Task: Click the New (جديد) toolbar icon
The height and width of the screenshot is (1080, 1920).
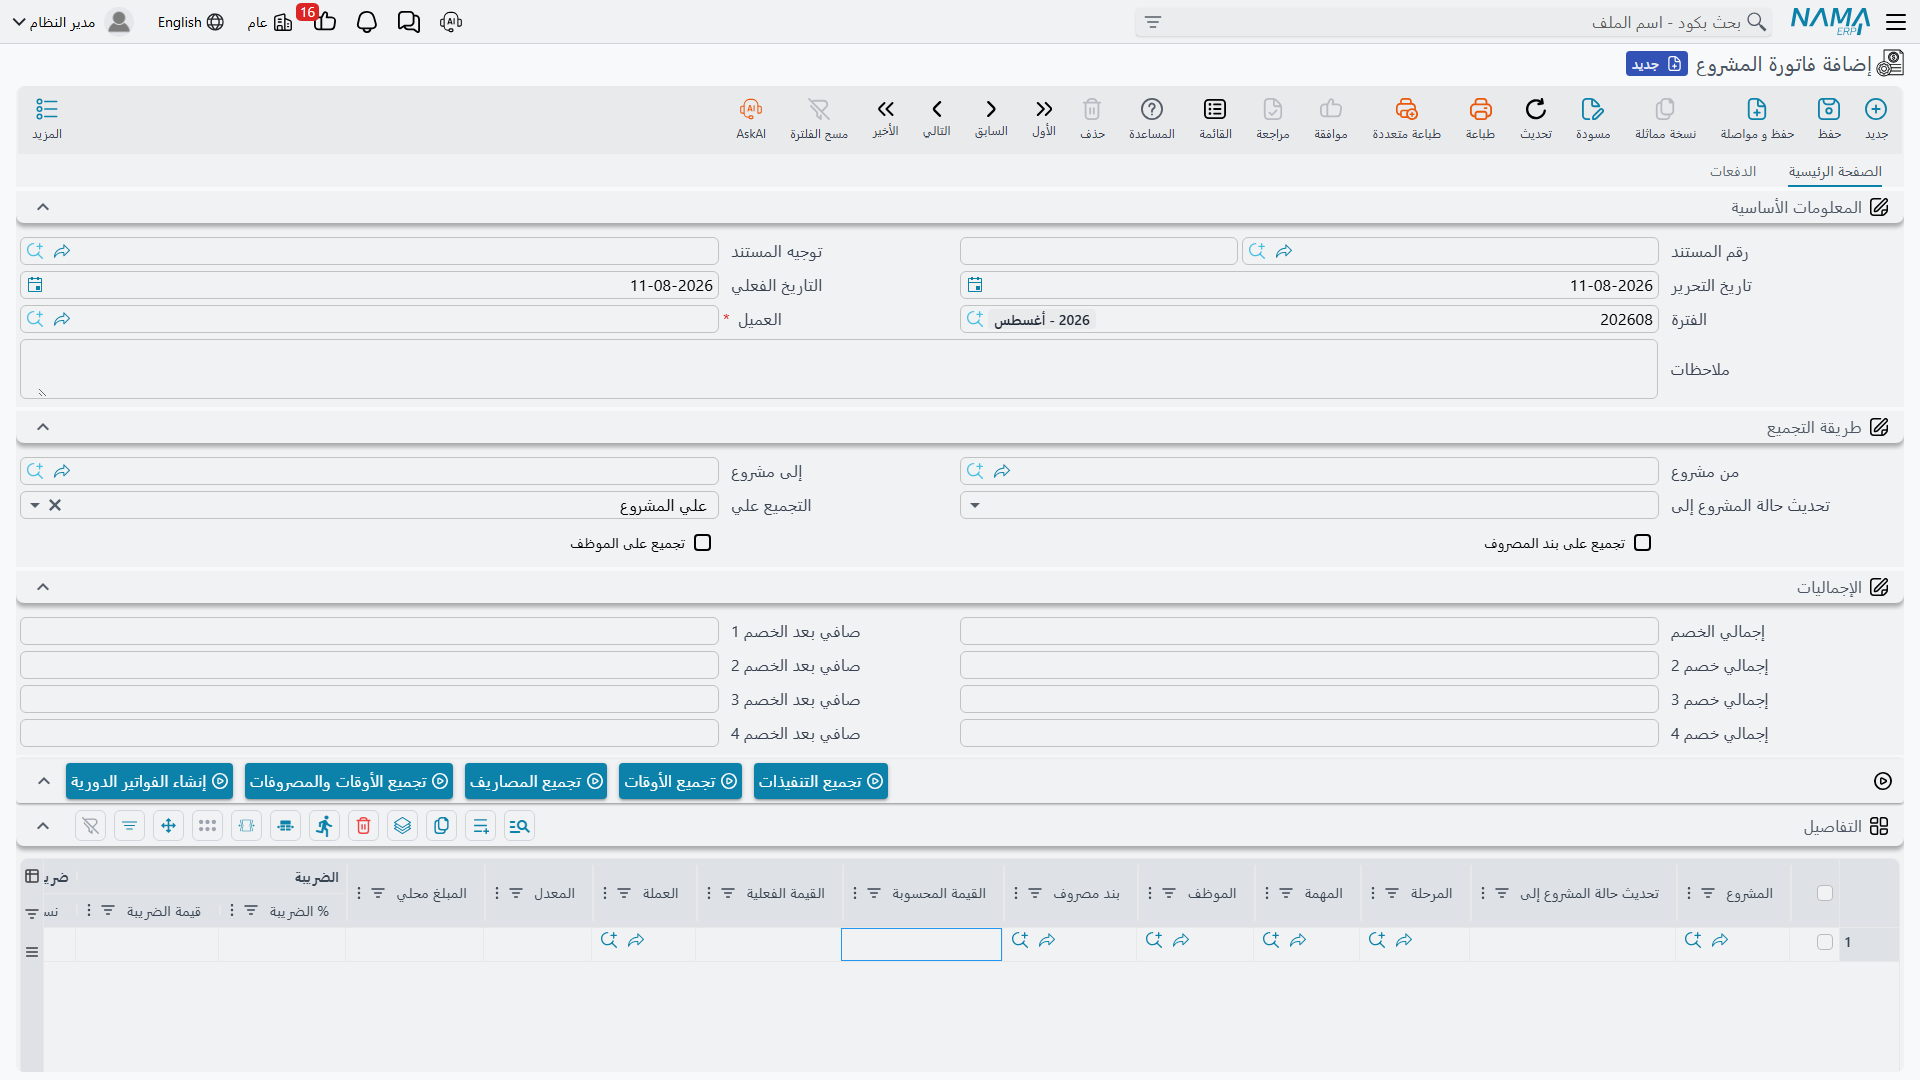Action: 1876,109
